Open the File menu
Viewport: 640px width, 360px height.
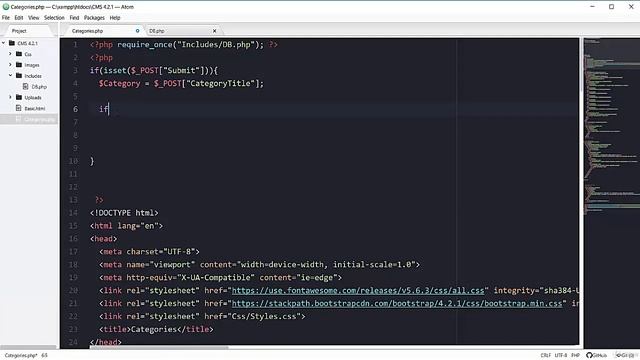(6, 18)
